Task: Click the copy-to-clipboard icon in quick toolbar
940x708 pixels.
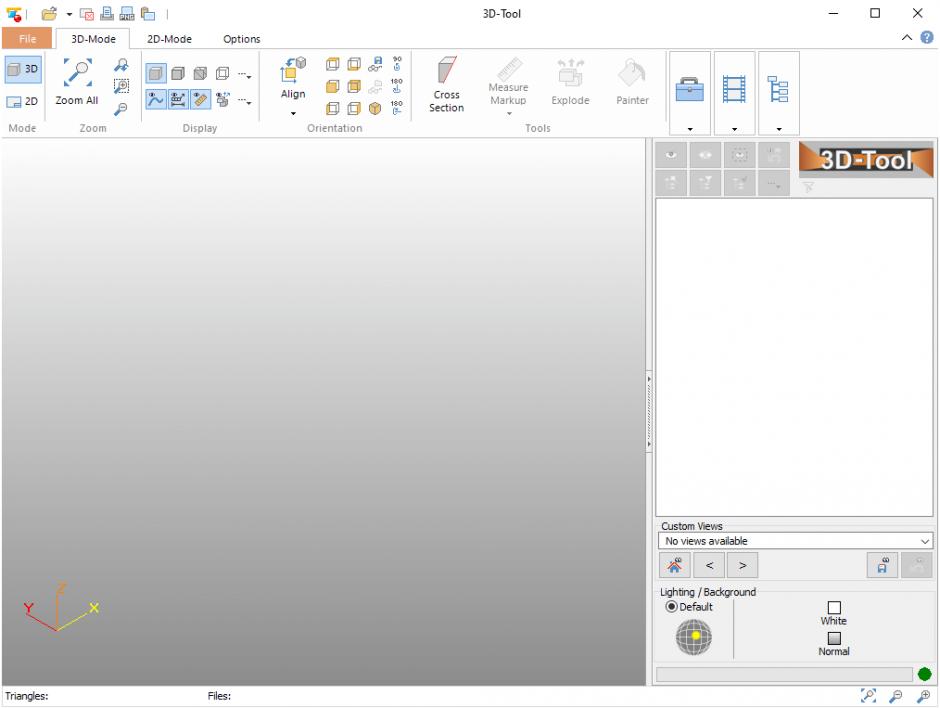Action: pyautogui.click(x=148, y=14)
